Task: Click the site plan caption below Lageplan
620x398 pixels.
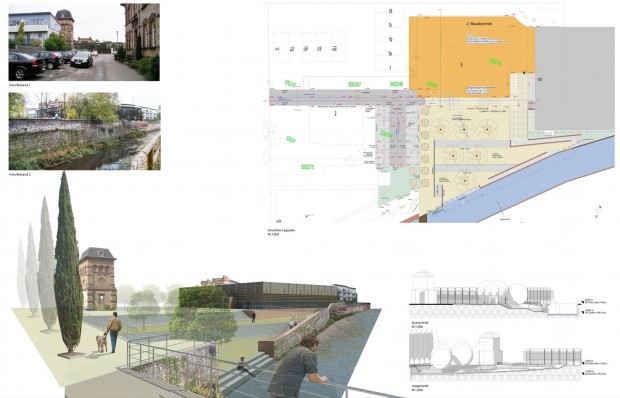Action: coord(281,232)
